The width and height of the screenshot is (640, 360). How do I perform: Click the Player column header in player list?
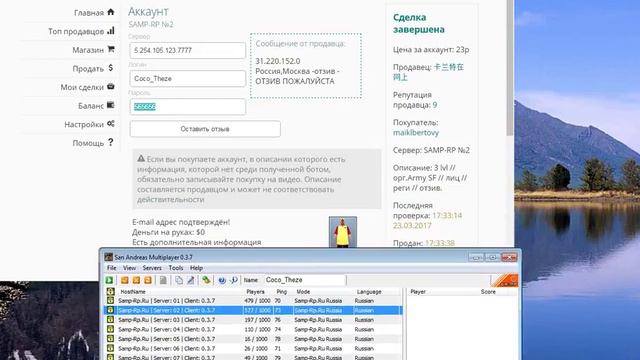[x=418, y=292]
